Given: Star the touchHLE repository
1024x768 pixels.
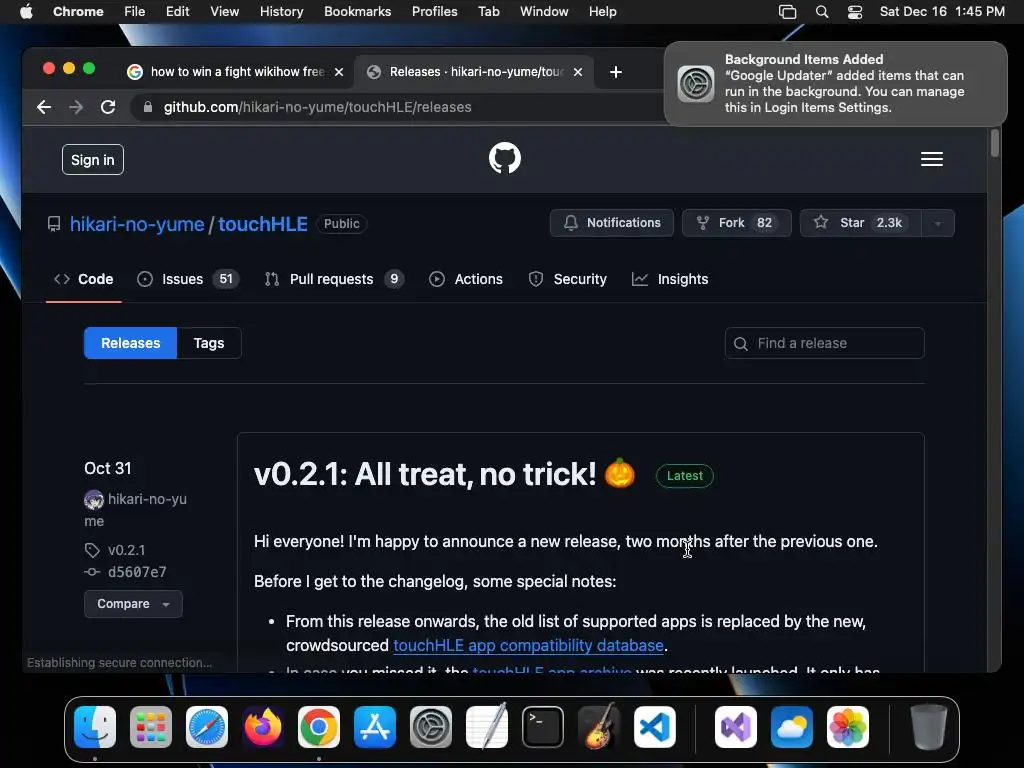Looking at the screenshot, I should coord(861,223).
